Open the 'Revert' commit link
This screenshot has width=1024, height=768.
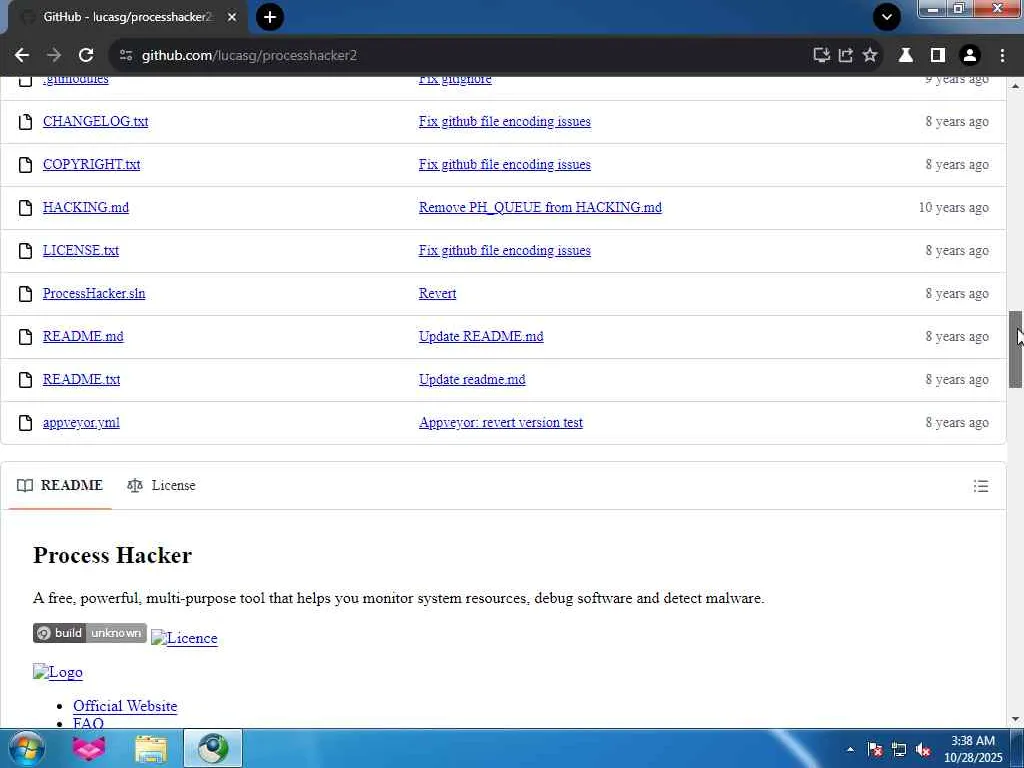coord(438,294)
